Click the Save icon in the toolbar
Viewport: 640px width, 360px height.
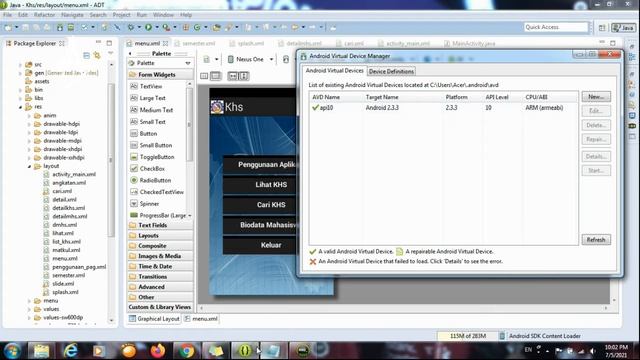tap(25, 27)
